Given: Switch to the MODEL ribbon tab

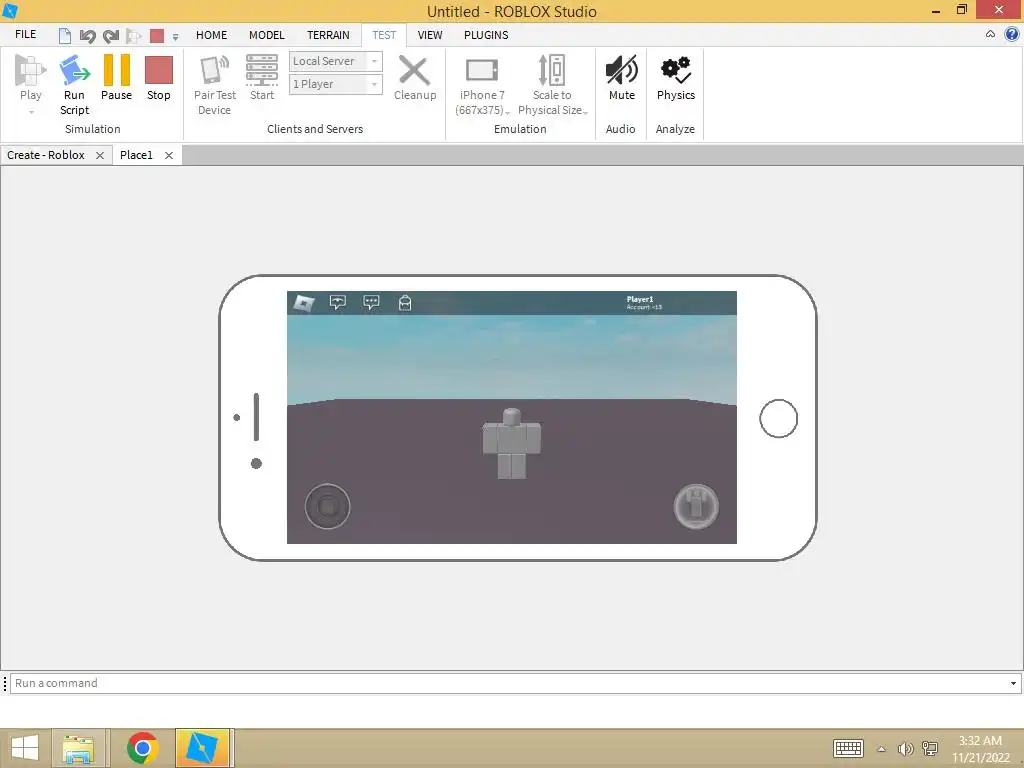Looking at the screenshot, I should pos(266,35).
